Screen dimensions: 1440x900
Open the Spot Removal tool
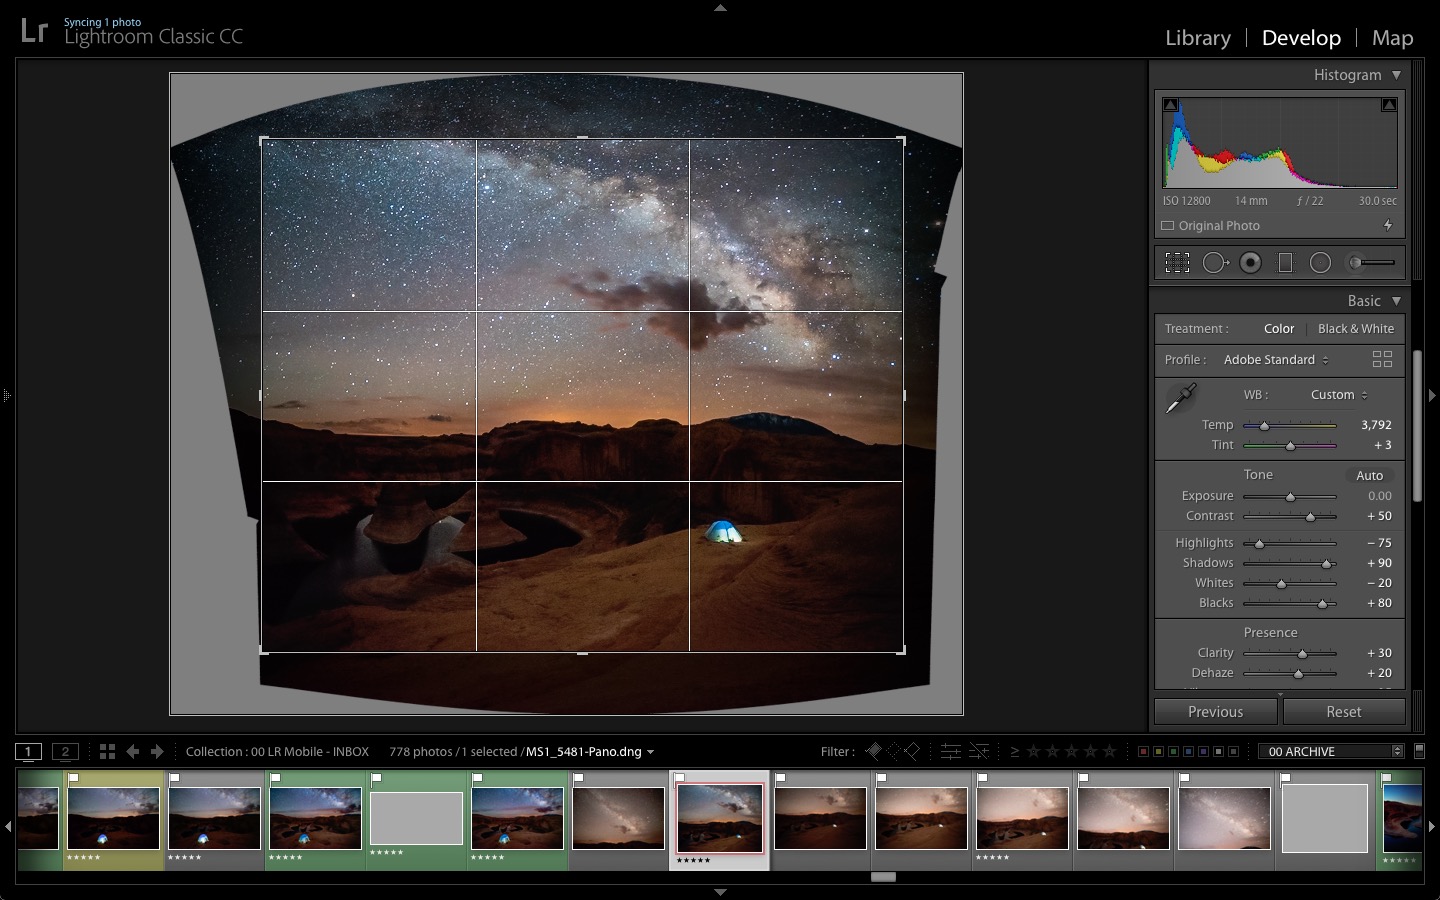[x=1216, y=262]
